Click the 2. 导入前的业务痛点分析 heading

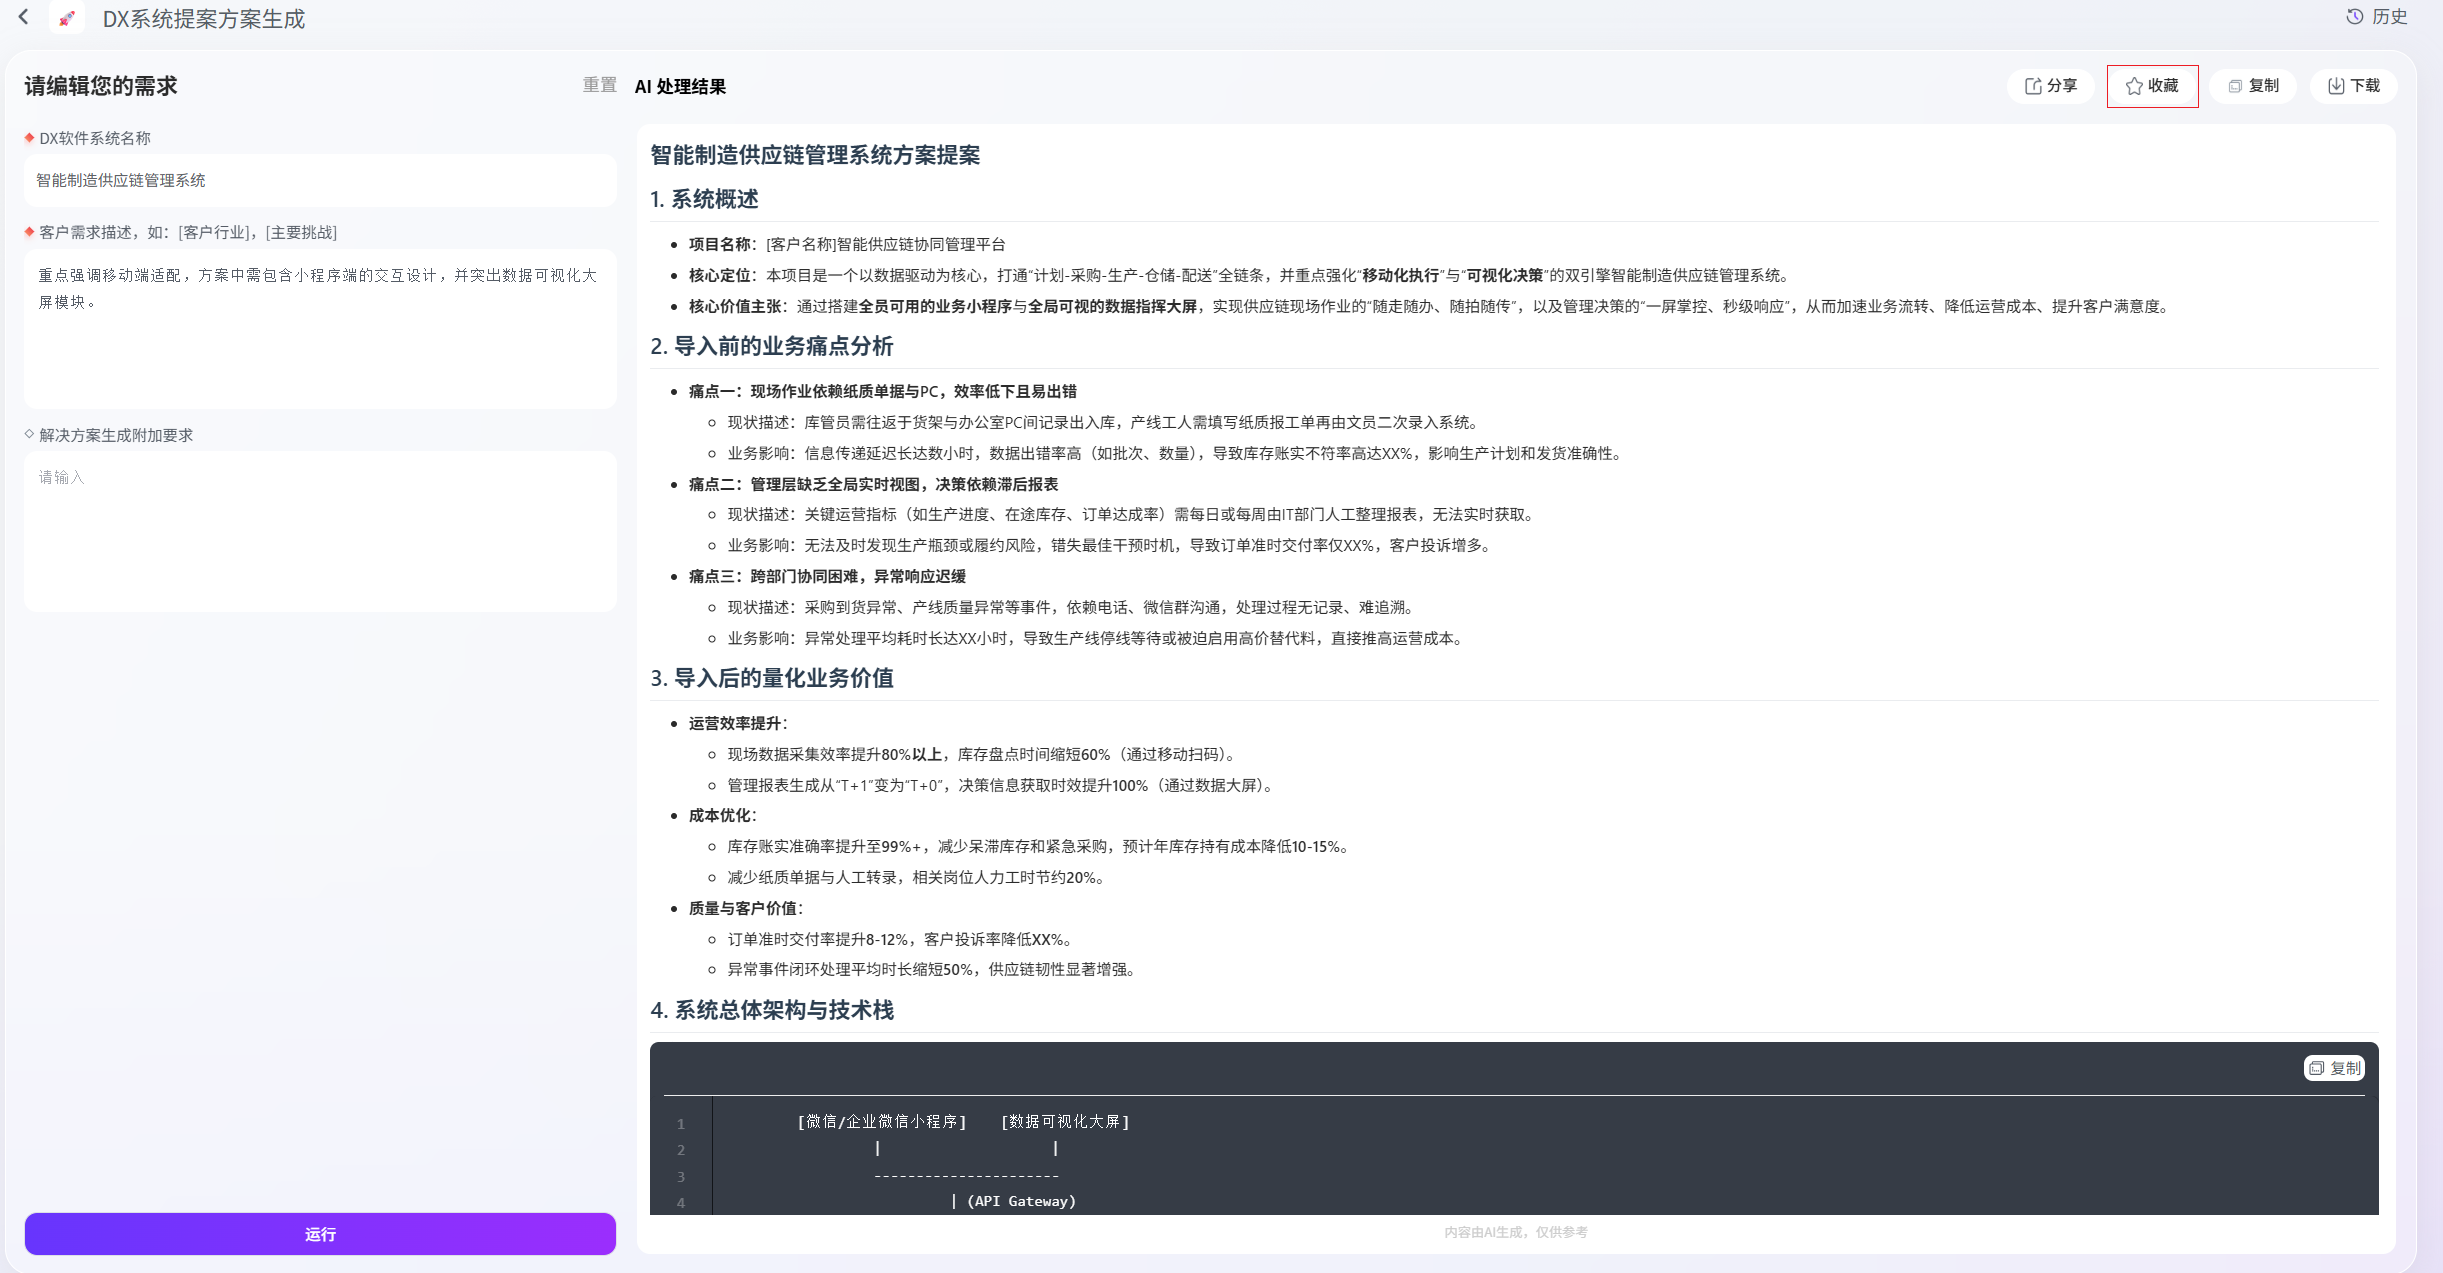[x=771, y=346]
